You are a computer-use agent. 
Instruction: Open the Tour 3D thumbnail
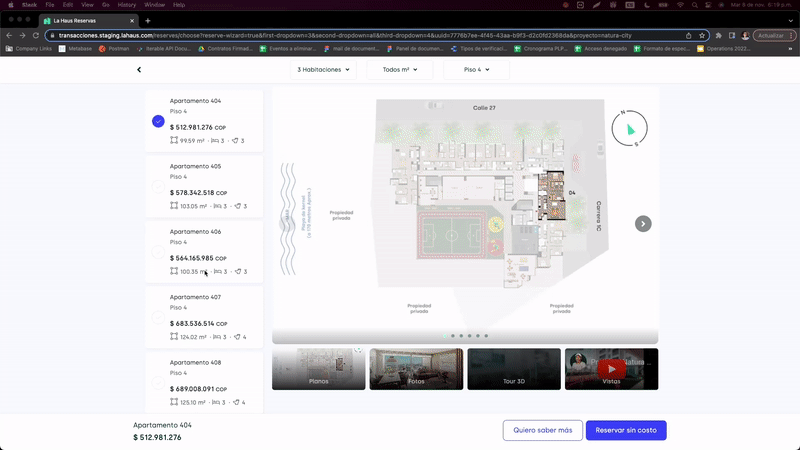[514, 369]
